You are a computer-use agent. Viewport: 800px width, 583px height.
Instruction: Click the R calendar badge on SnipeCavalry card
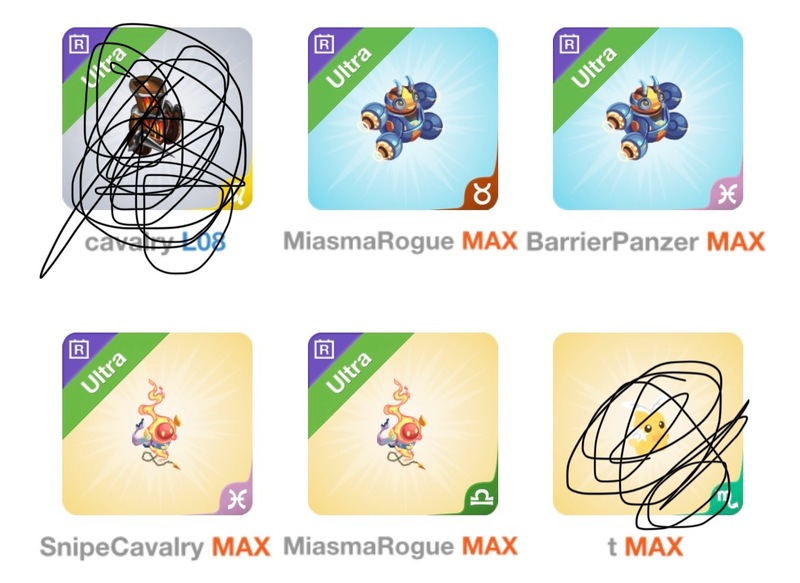79,349
